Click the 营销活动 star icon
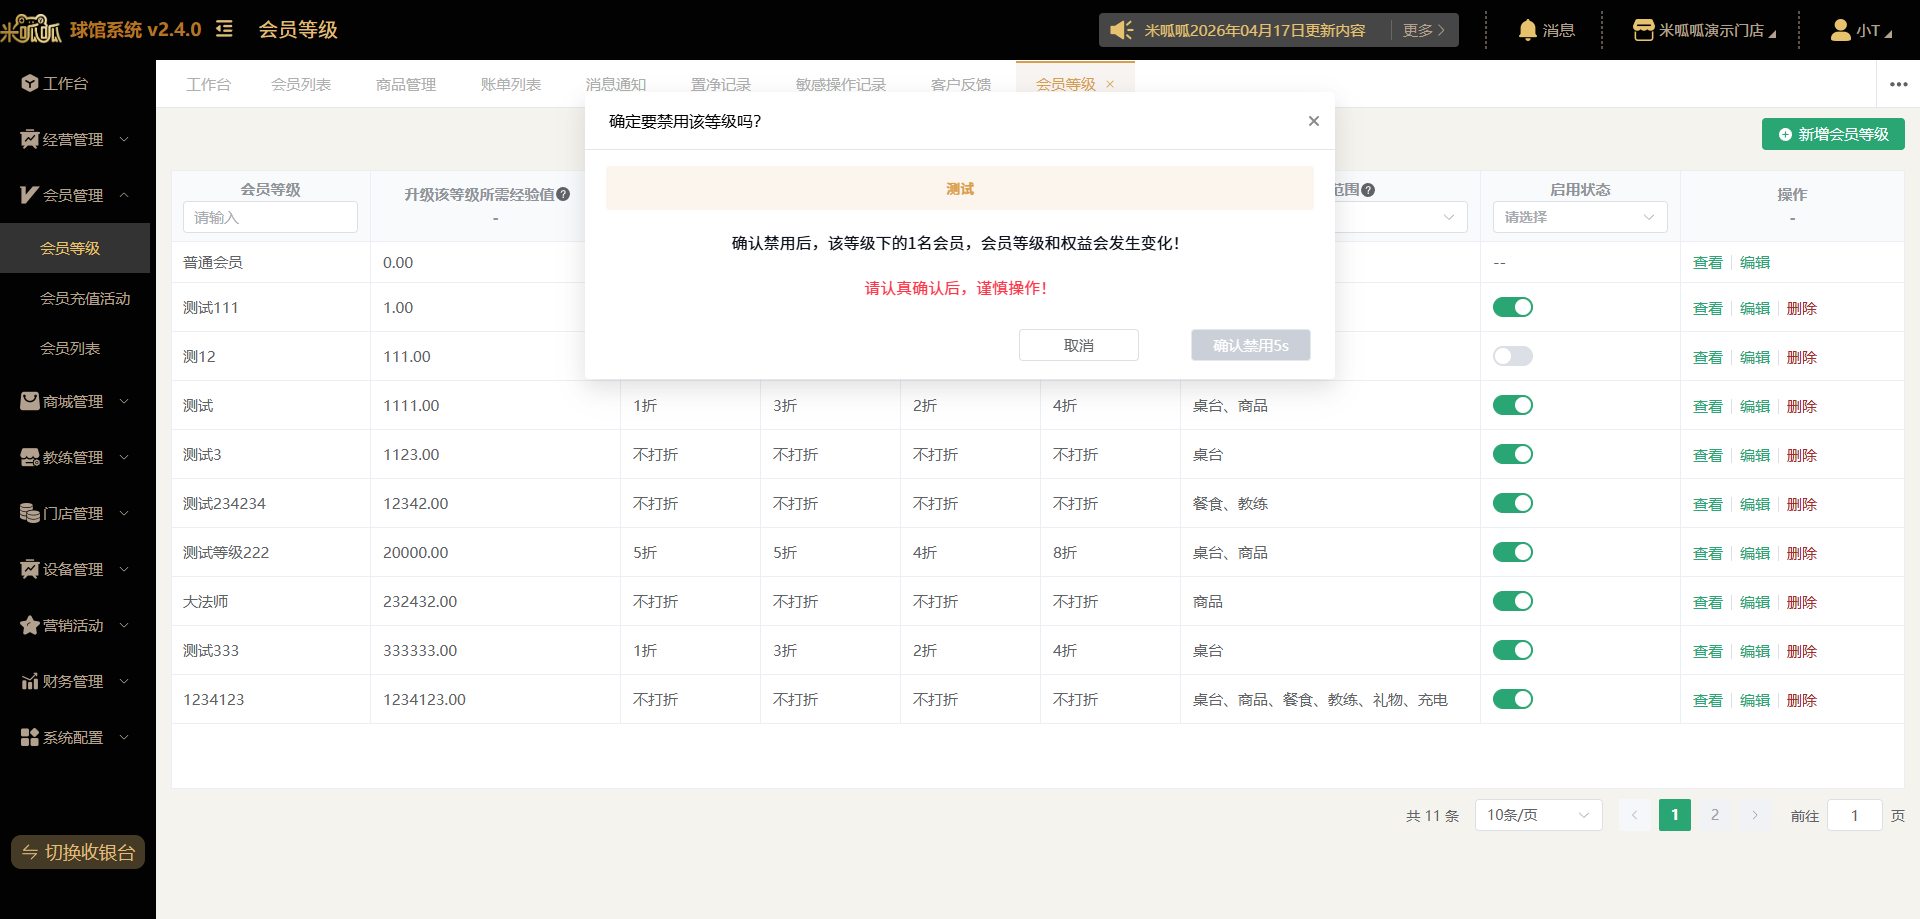 (x=30, y=625)
